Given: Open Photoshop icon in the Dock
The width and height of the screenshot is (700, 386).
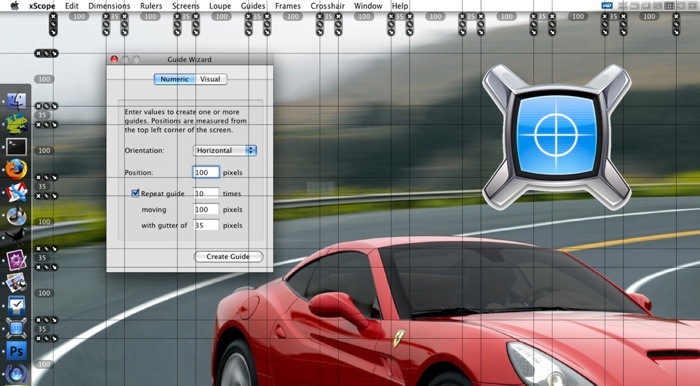Looking at the screenshot, I should [x=17, y=351].
